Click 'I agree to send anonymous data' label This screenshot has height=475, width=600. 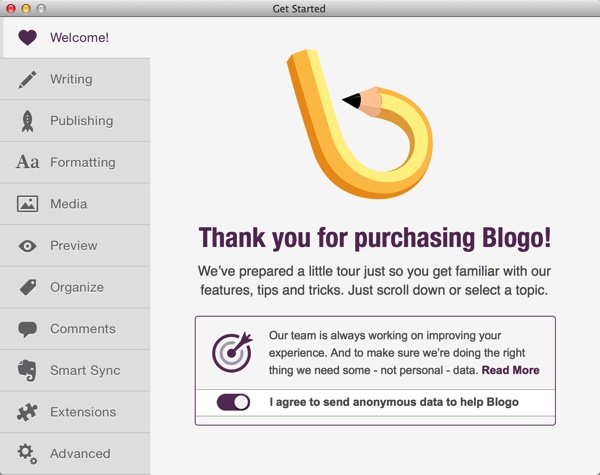[394, 402]
